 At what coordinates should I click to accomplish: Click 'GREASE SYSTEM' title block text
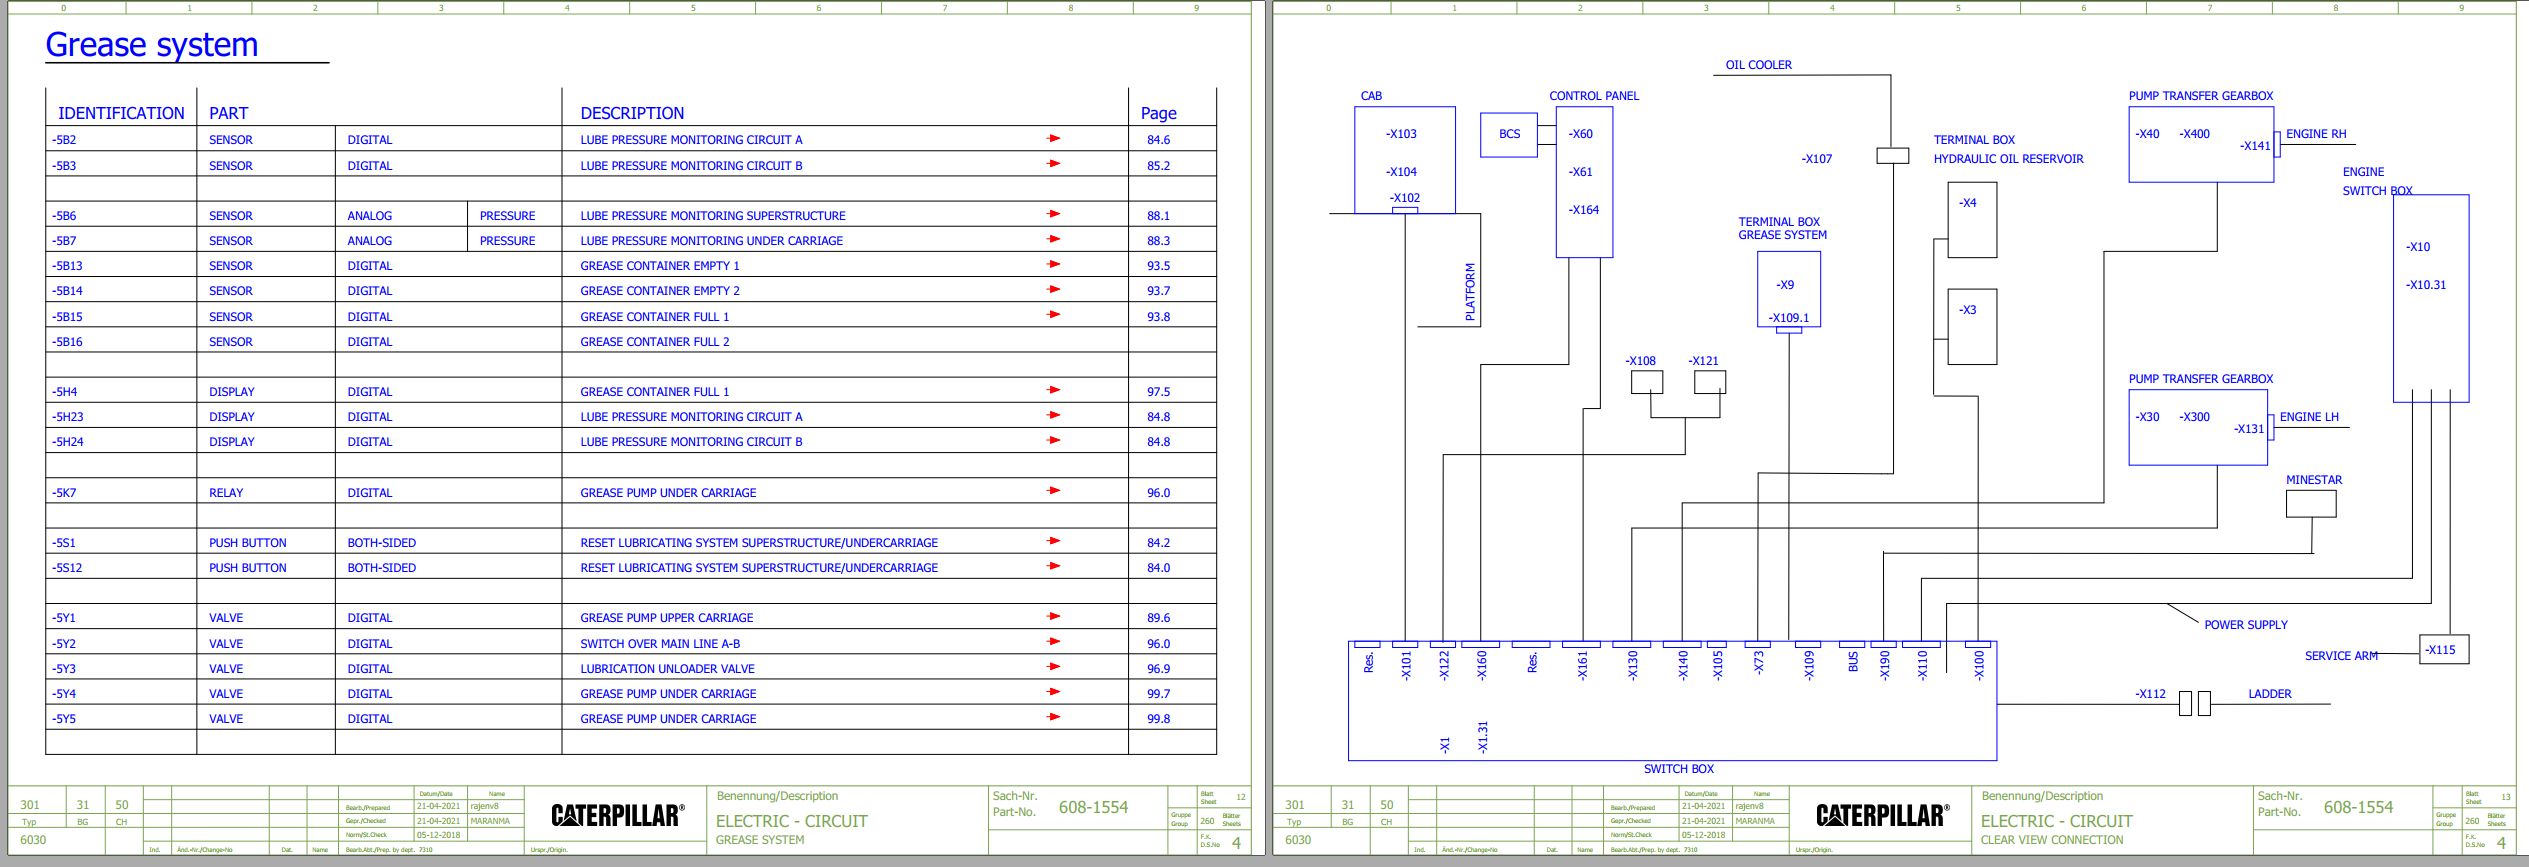pos(760,840)
